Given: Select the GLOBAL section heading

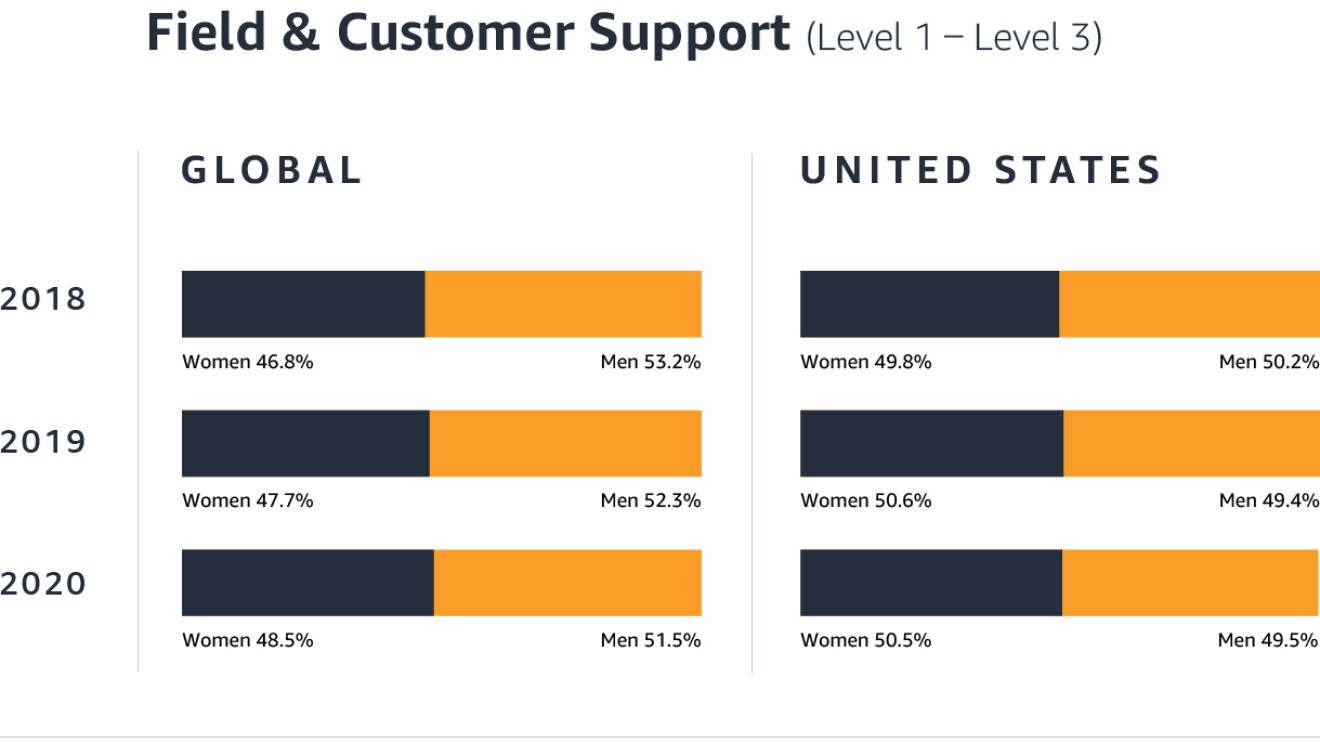Looking at the screenshot, I should click(271, 170).
